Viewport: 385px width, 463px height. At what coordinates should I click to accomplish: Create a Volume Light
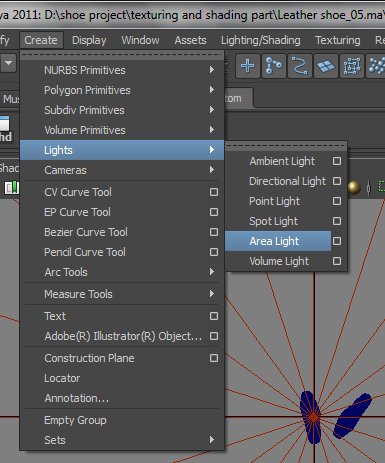(x=279, y=261)
